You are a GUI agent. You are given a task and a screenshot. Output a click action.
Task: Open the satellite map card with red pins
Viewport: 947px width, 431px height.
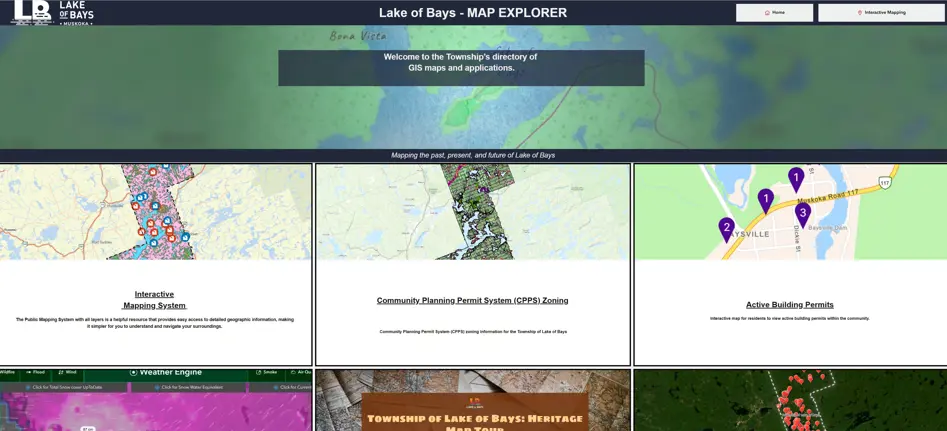tap(790, 400)
